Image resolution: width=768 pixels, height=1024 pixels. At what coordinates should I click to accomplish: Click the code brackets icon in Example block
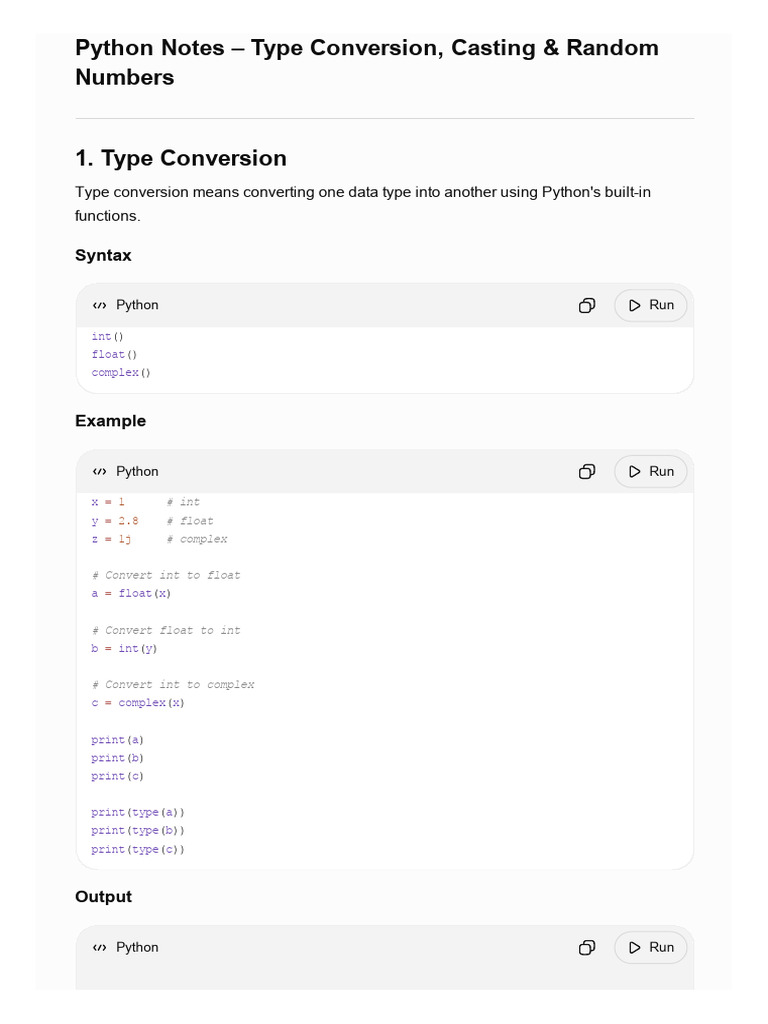pyautogui.click(x=99, y=472)
